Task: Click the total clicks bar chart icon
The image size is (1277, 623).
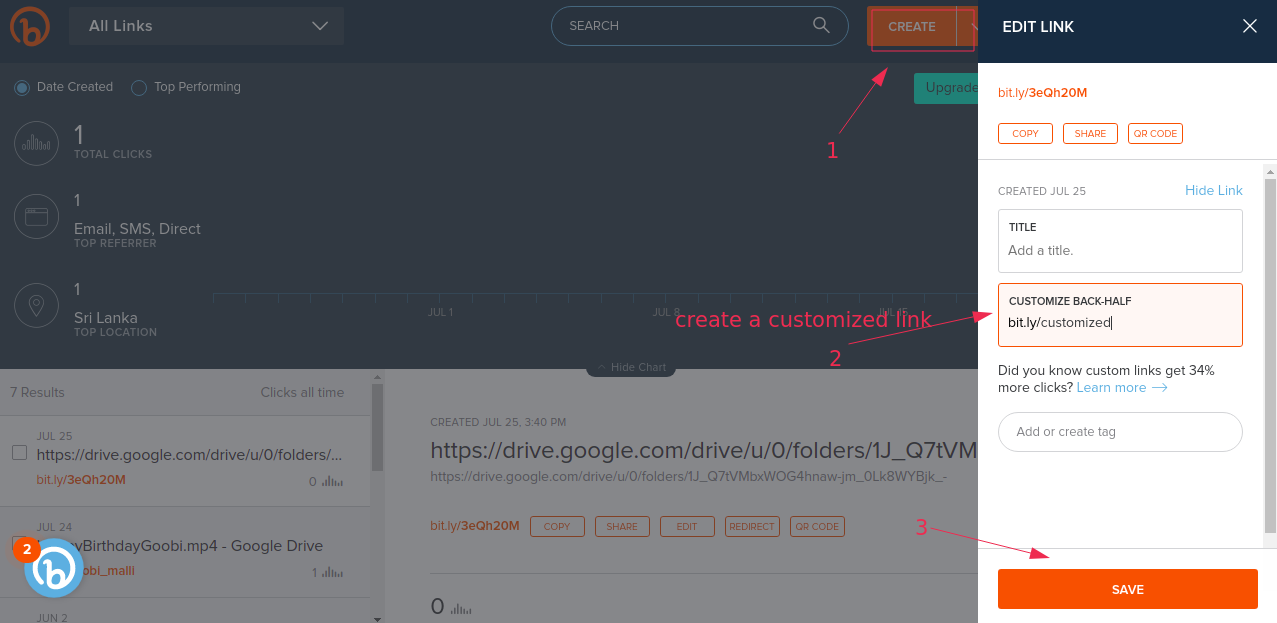Action: (x=37, y=143)
